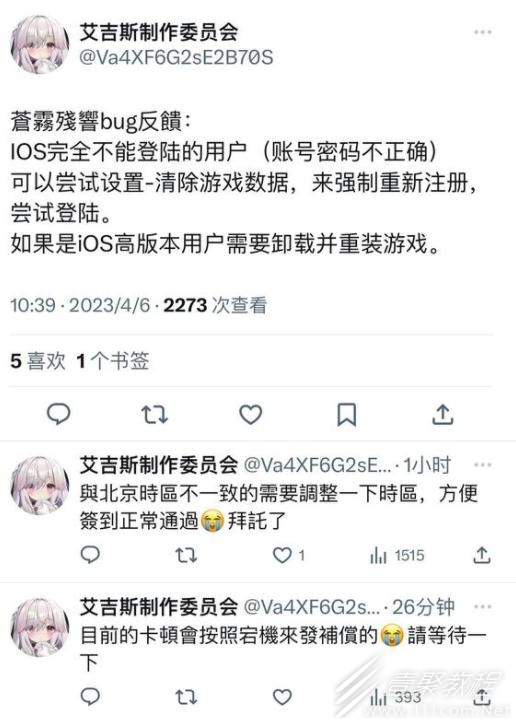Share the main bug feedback tweet
The image size is (516, 723).
(443, 414)
